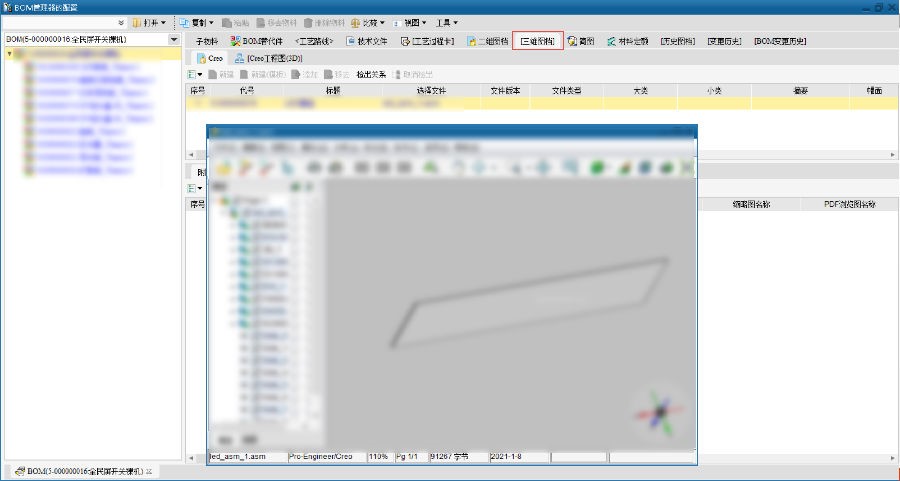Screen dimensions: 900x481
Task: Click the 新建 icon in file toolbar
Action: coord(221,74)
